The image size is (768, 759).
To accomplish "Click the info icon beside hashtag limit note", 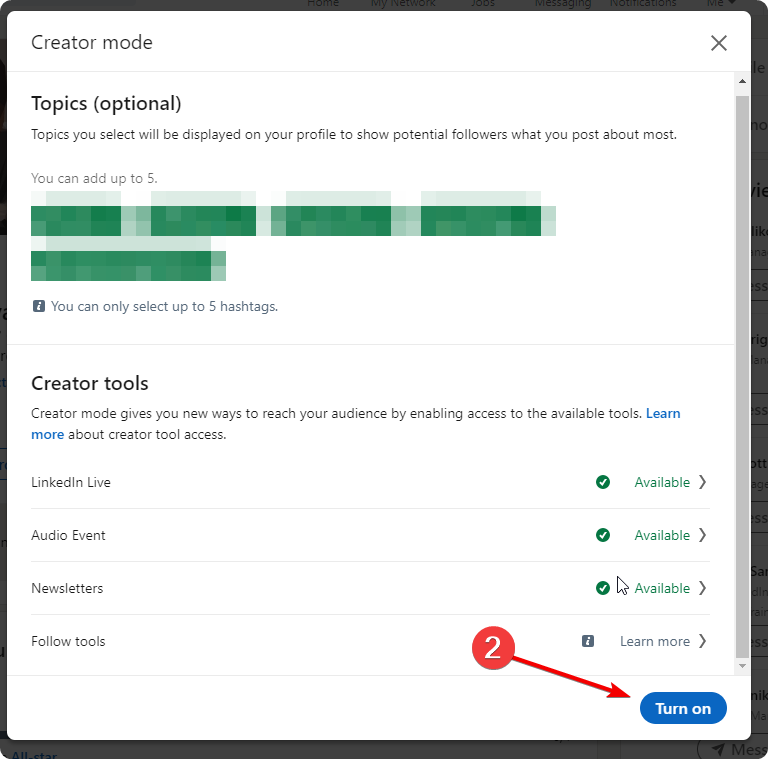I will pyautogui.click(x=38, y=306).
